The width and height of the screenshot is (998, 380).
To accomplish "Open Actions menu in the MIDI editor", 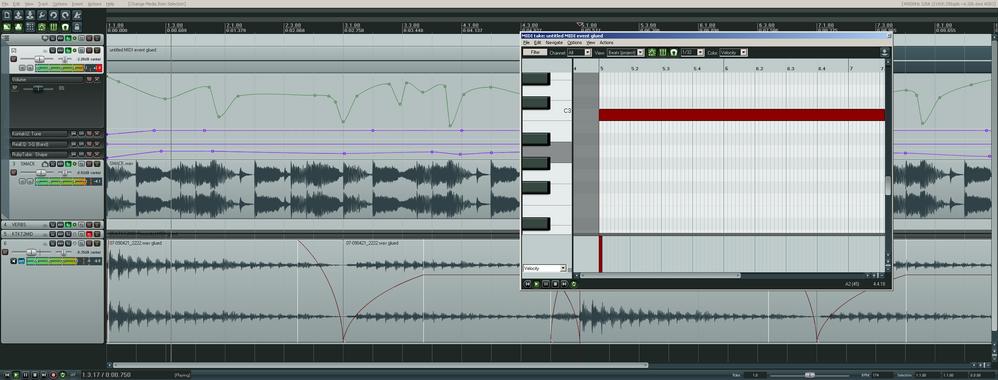I will point(607,43).
